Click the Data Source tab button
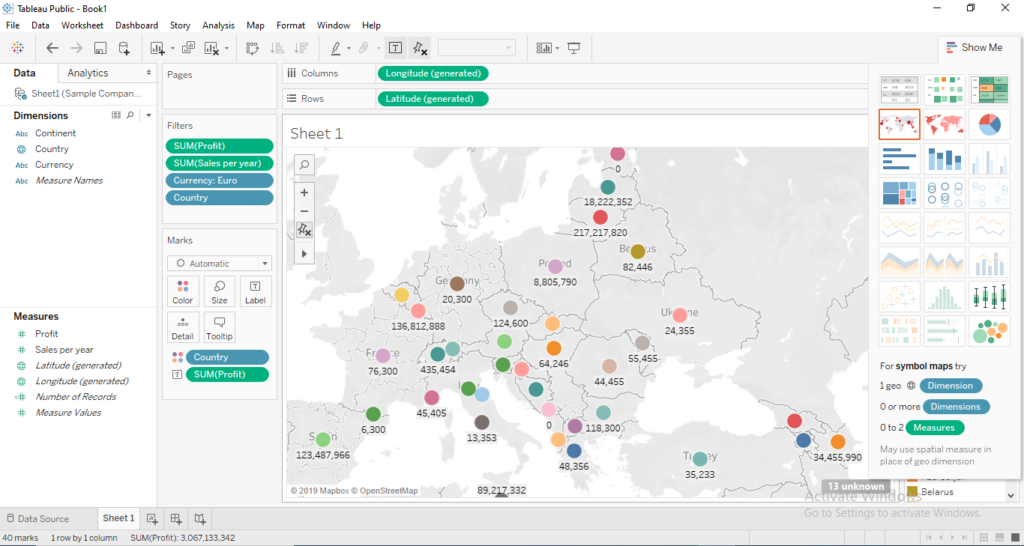1024x546 pixels. pyautogui.click(x=39, y=518)
